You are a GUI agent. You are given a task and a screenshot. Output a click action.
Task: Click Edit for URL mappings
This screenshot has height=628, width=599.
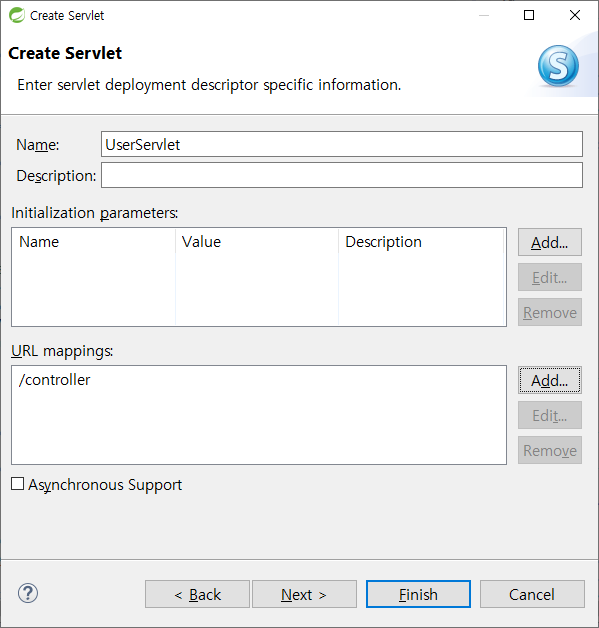pyautogui.click(x=550, y=415)
